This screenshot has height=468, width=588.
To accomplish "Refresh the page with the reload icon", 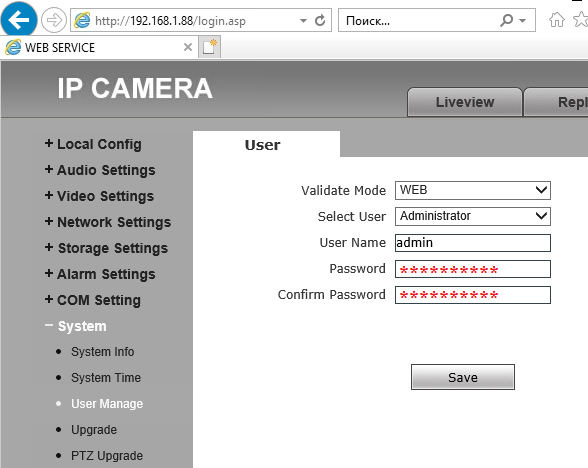I will tap(320, 20).
